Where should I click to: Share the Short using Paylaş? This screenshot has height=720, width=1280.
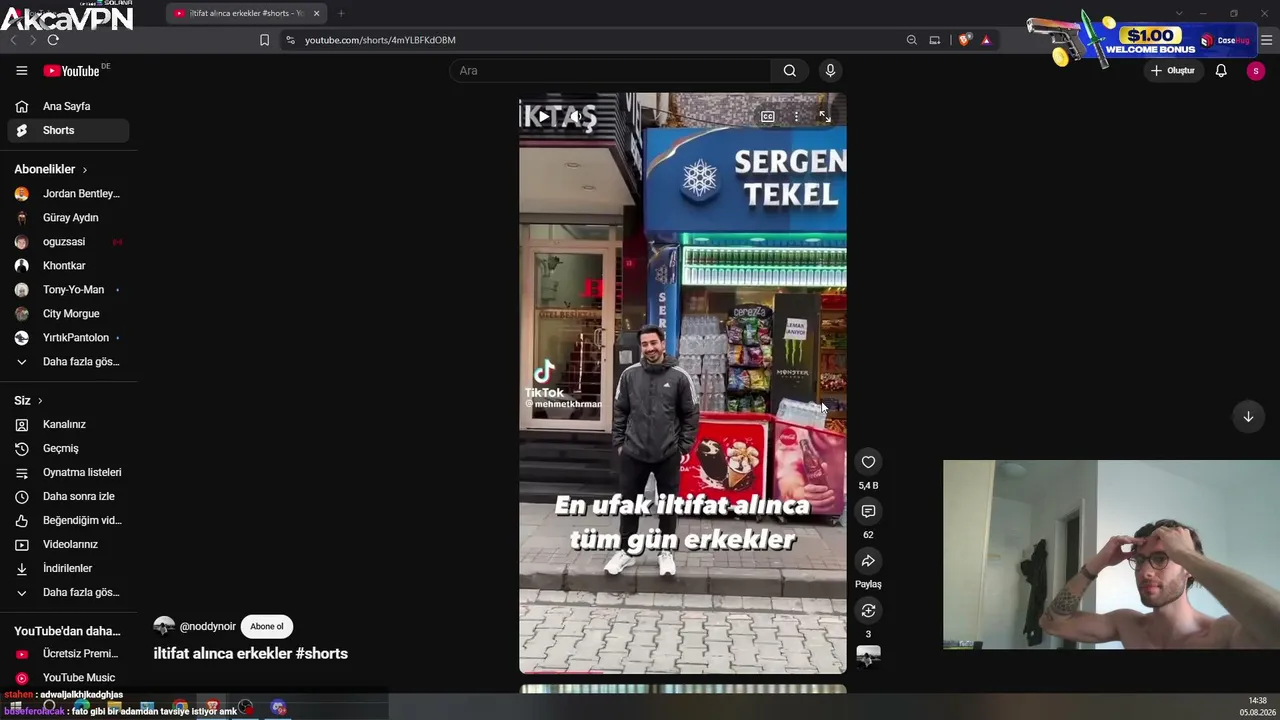click(868, 561)
